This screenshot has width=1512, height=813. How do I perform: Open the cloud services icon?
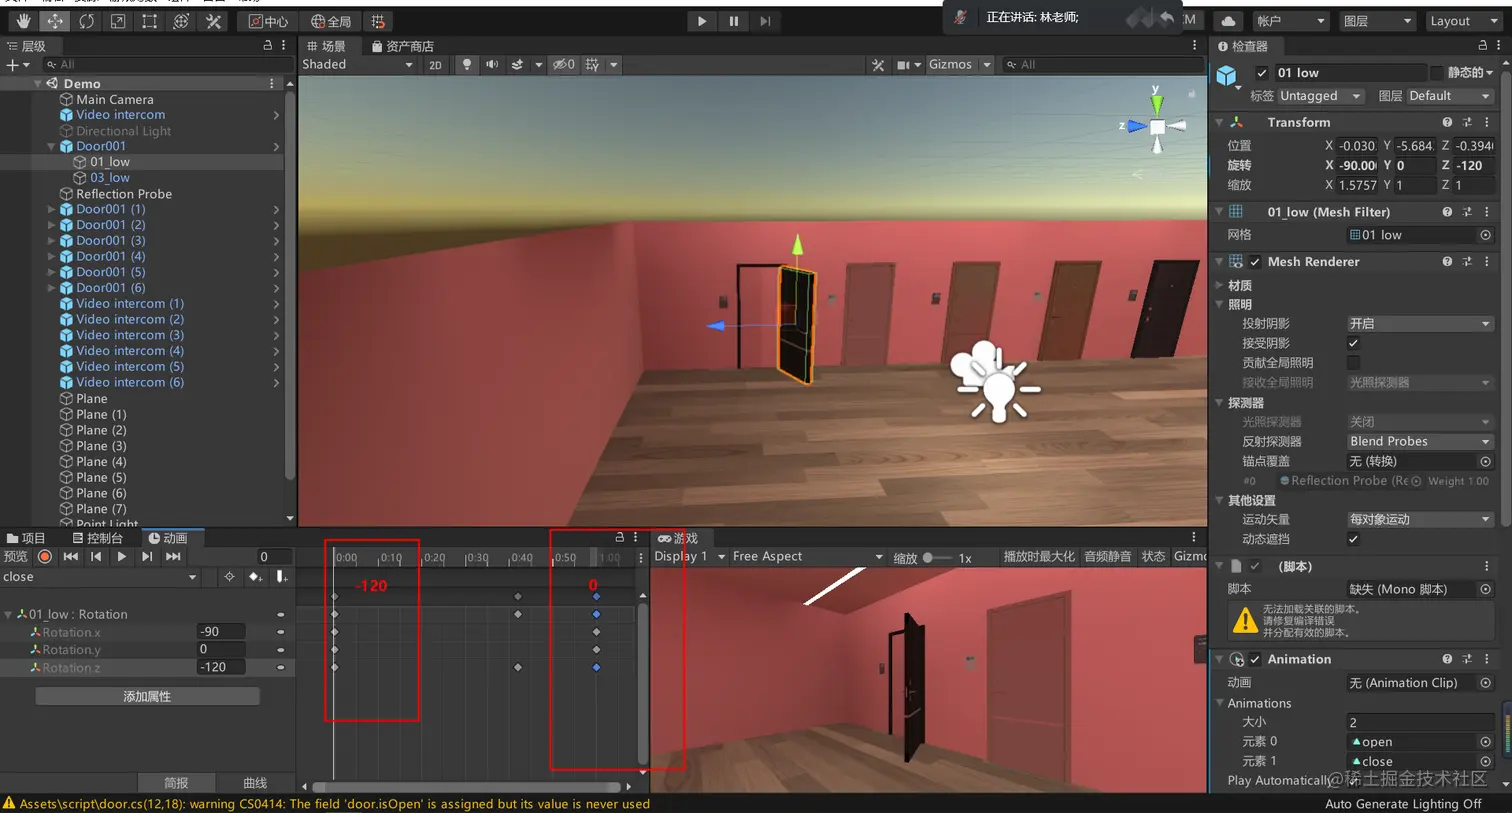coord(1228,21)
